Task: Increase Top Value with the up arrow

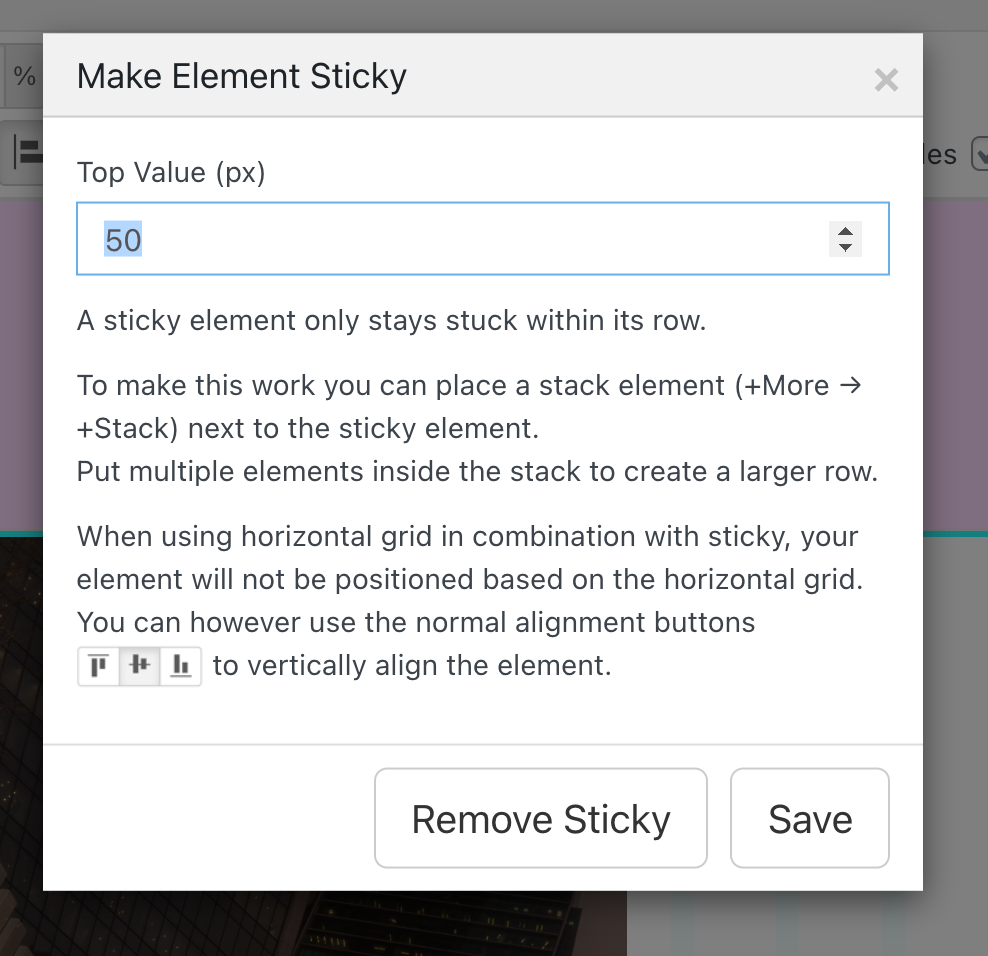Action: 845,230
